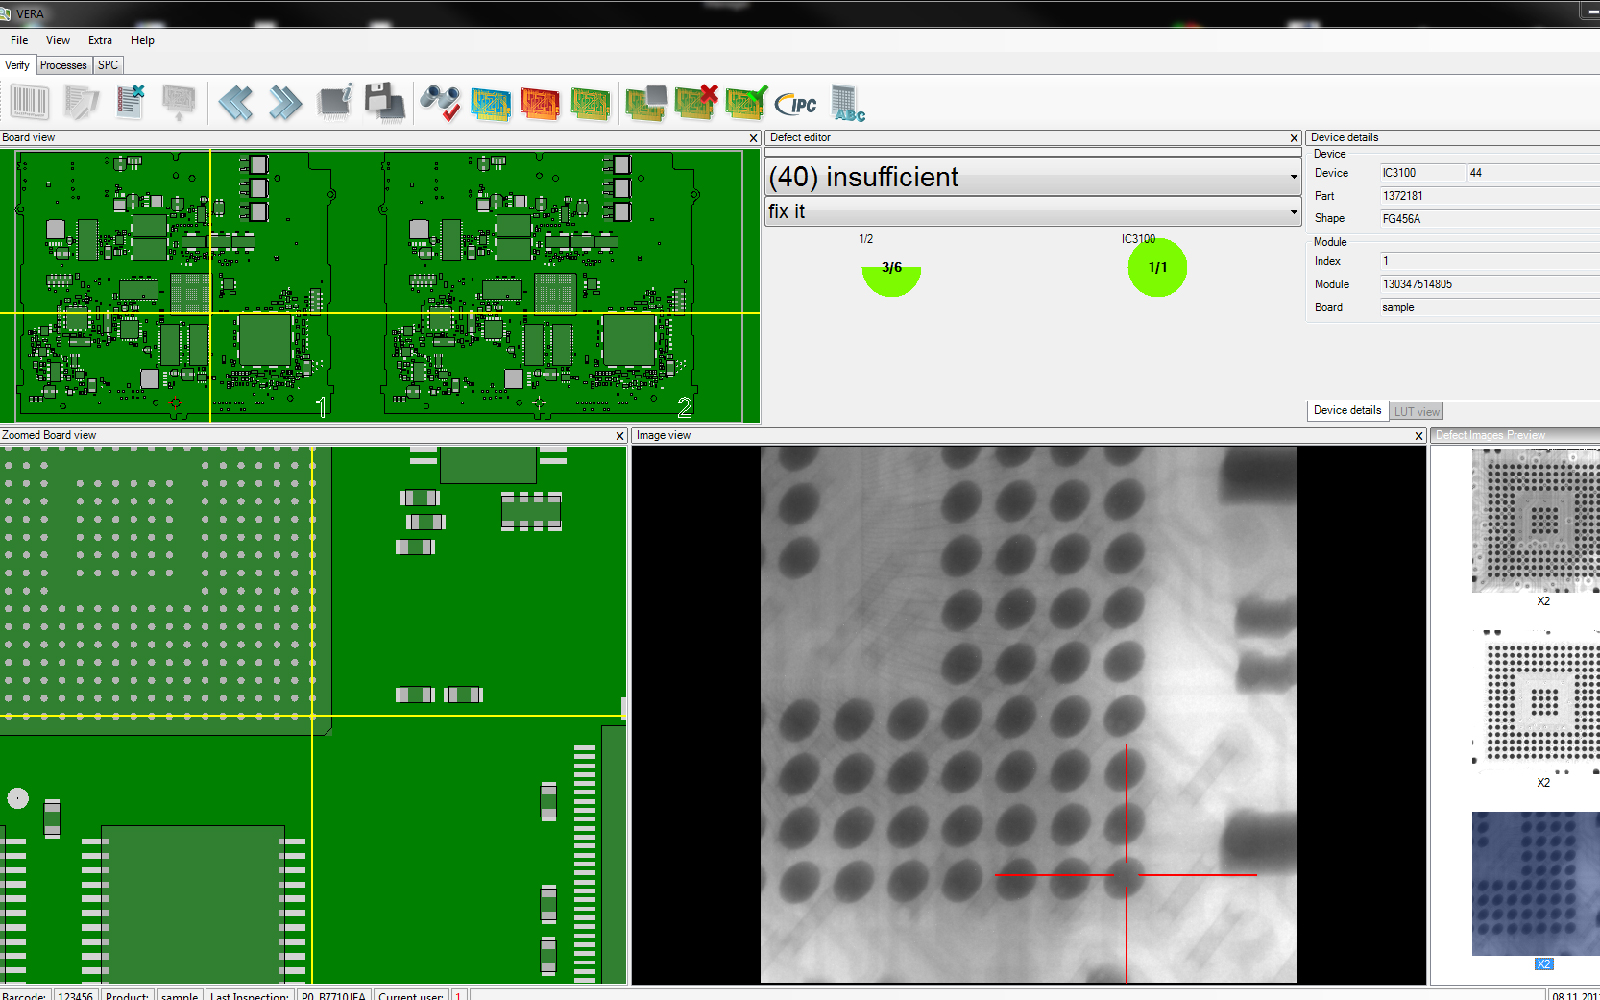Open the IPC standard icon
Screen dimensions: 1600x1000
[x=796, y=103]
